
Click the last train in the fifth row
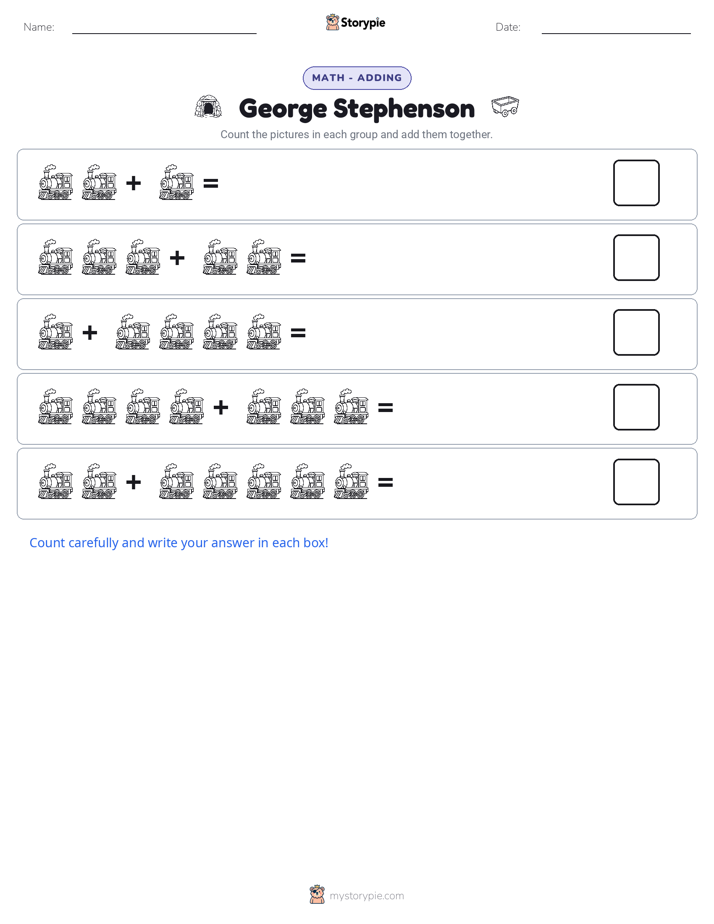pos(351,481)
